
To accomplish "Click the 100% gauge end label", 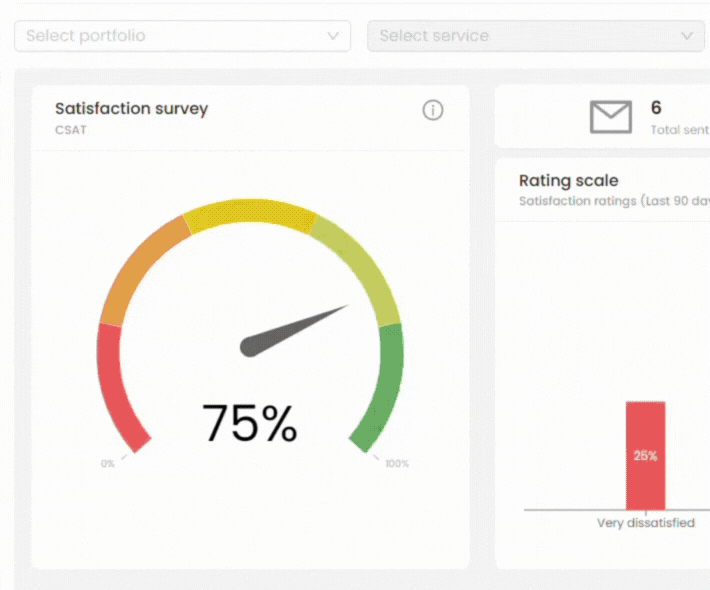I will (x=397, y=464).
